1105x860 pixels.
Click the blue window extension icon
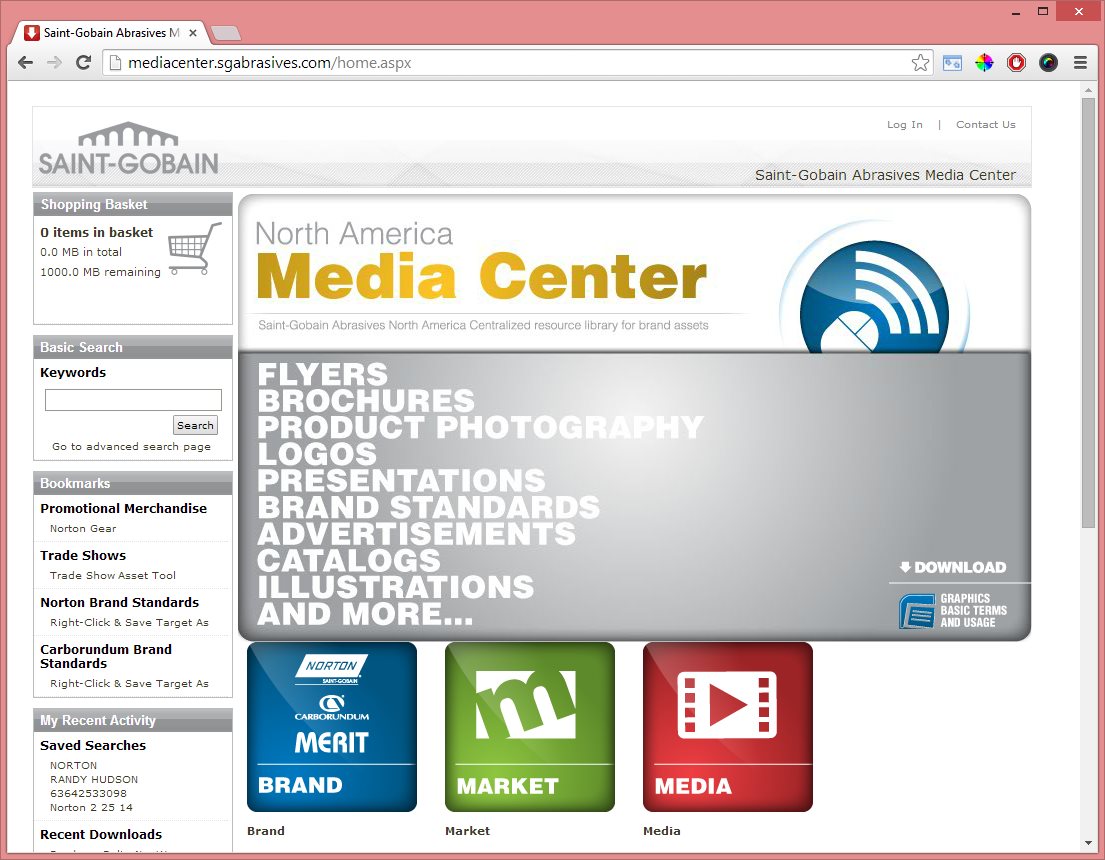(952, 63)
